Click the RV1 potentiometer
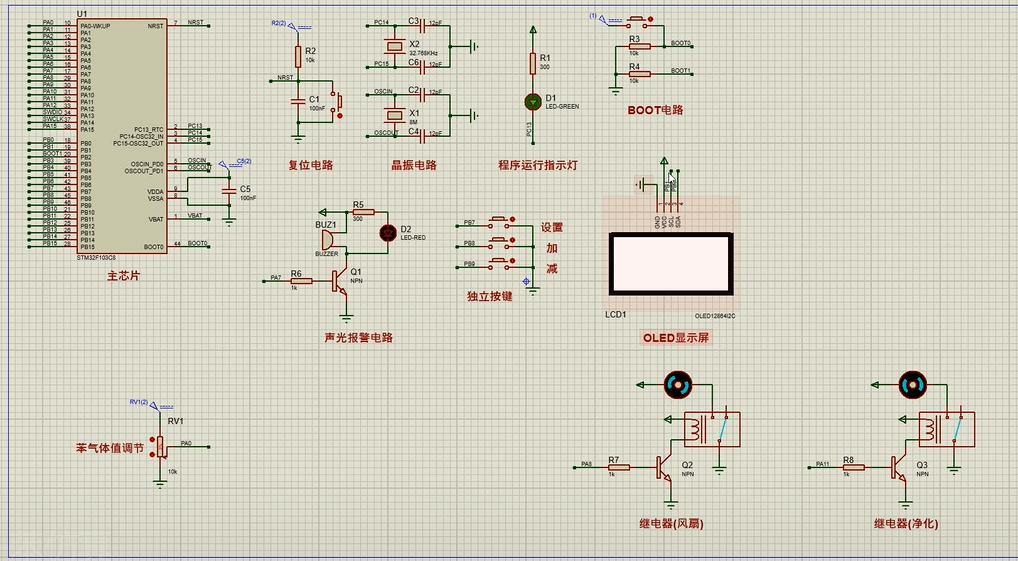The image size is (1018, 561). coord(160,446)
